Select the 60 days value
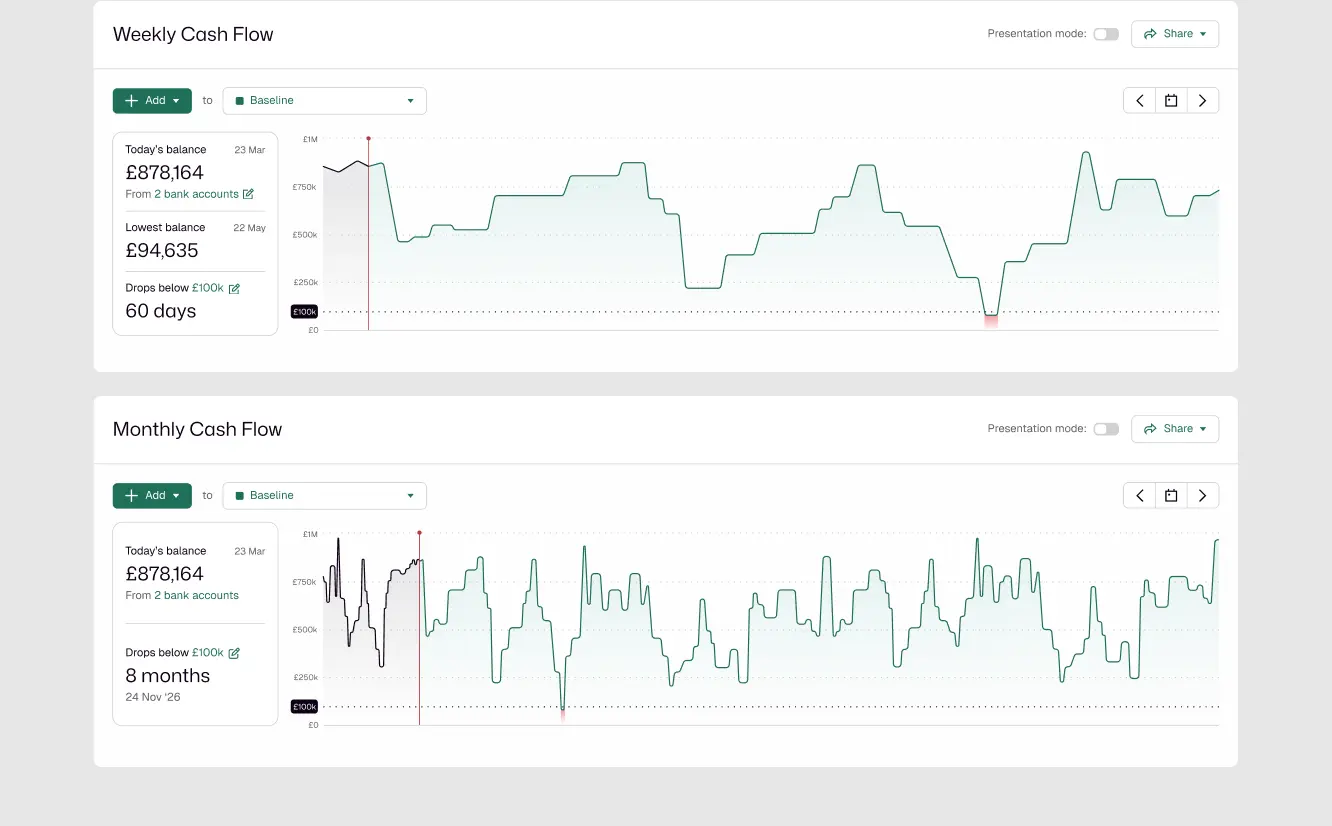1332x826 pixels. [x=161, y=311]
